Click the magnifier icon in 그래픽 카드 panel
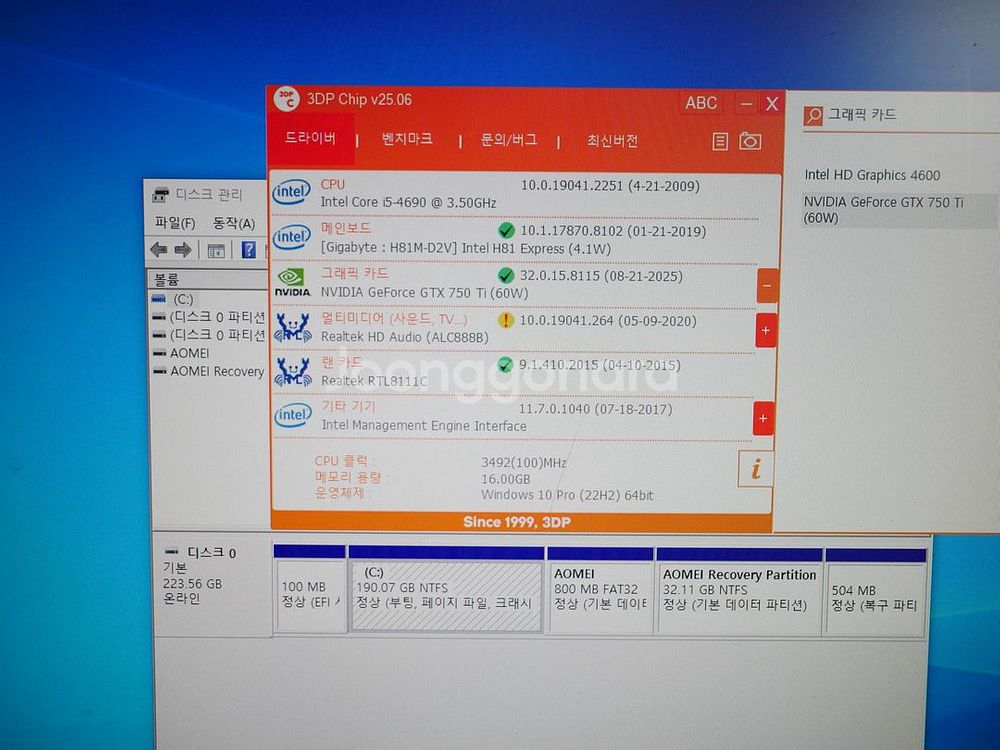 [813, 116]
